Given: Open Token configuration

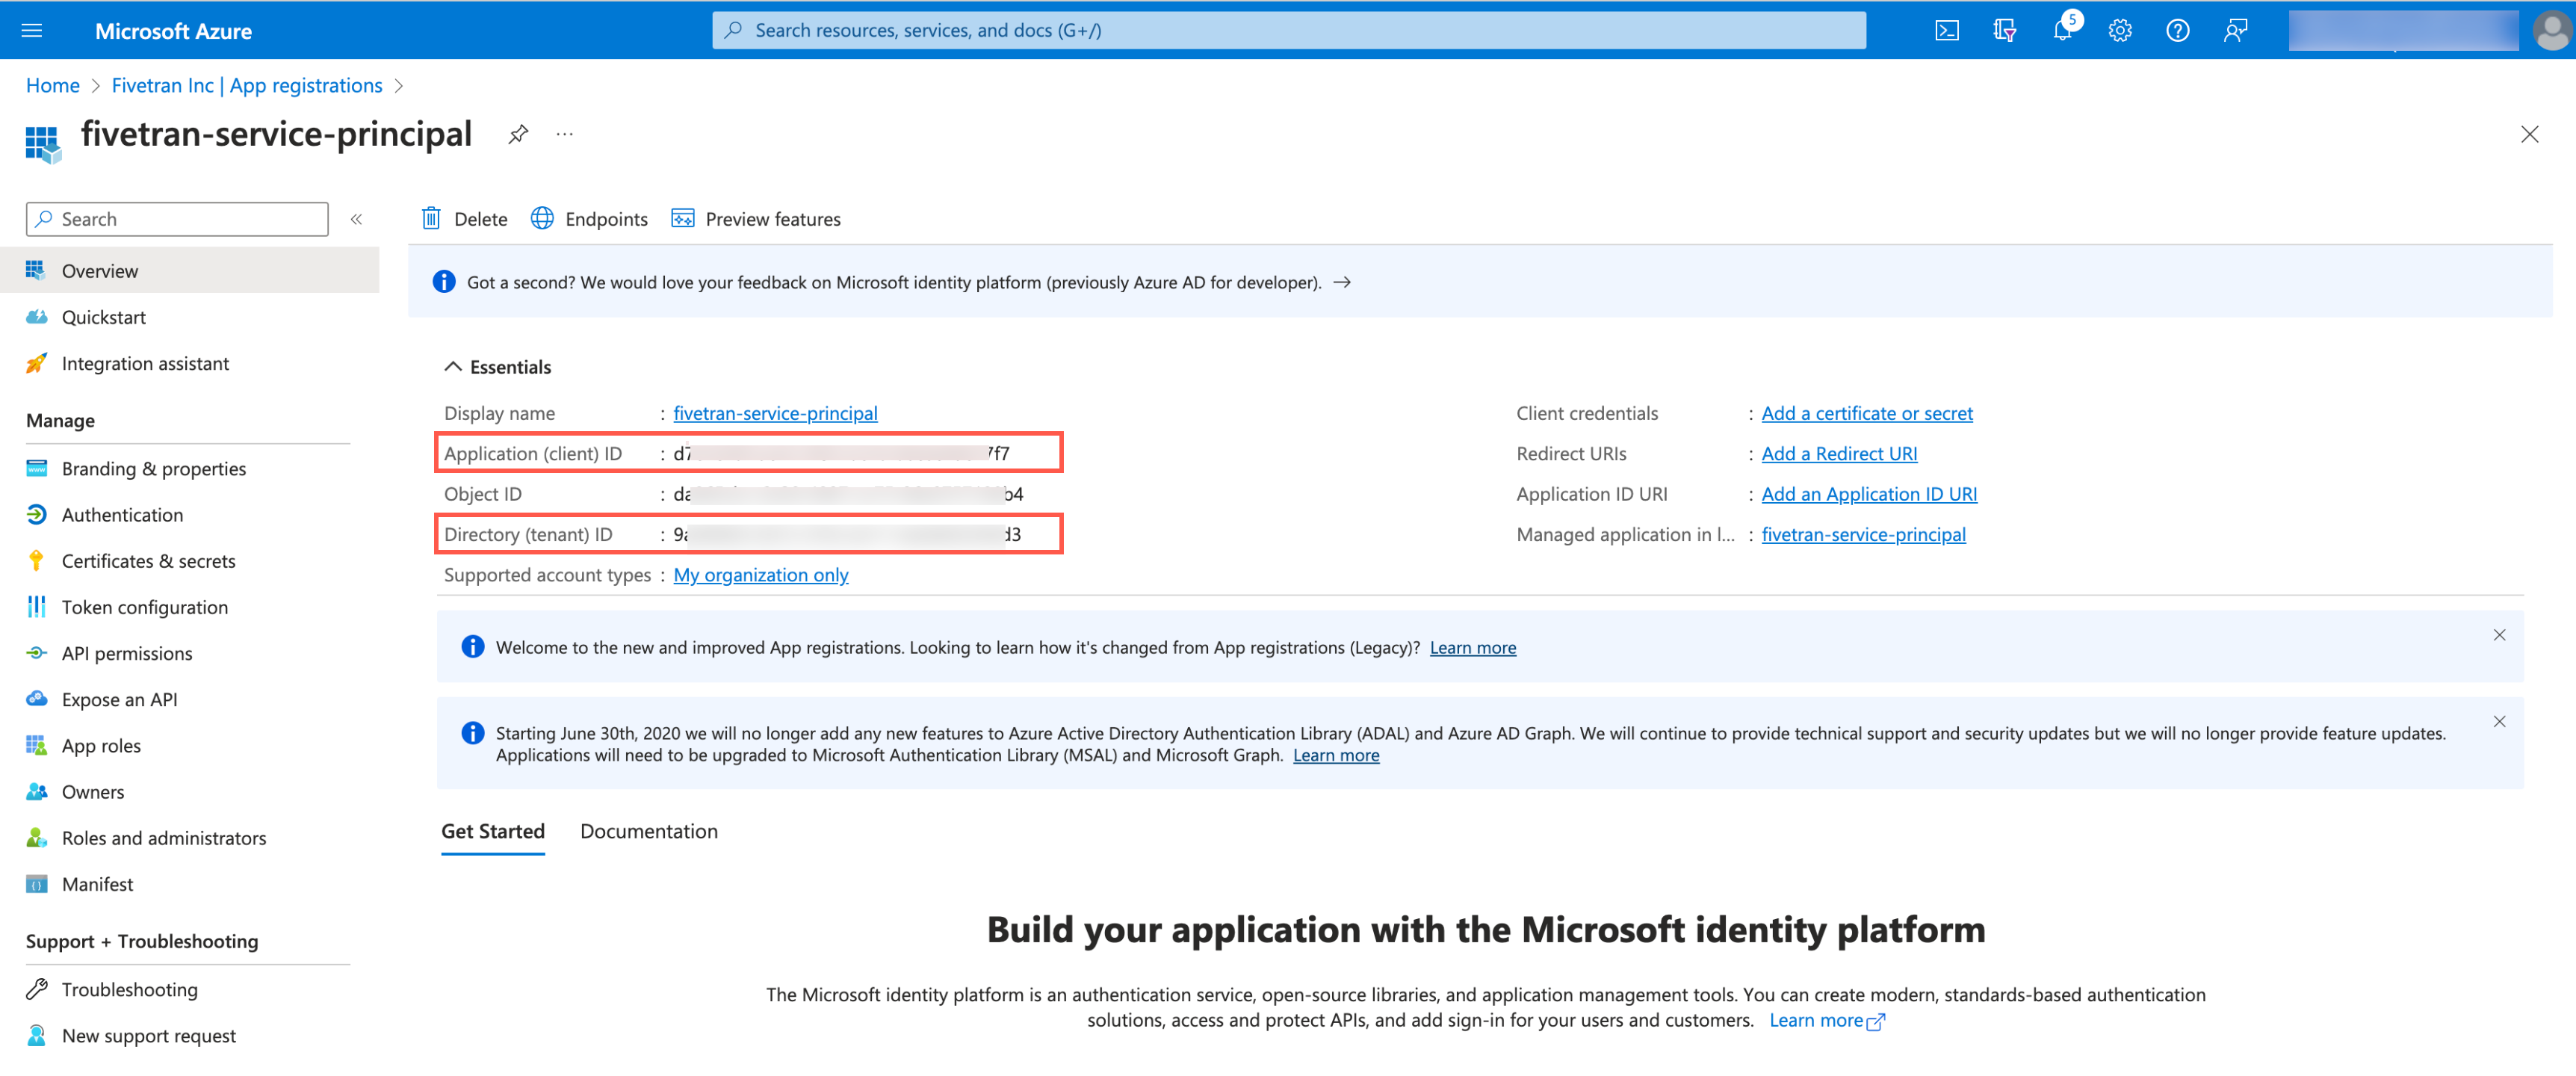Looking at the screenshot, I should (x=190, y=607).
